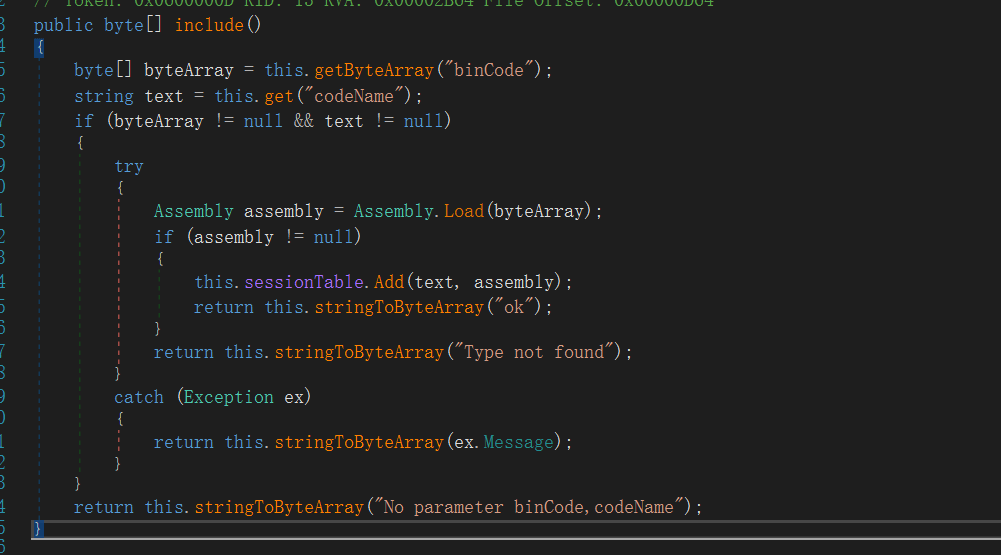Click the include method name in declaration
This screenshot has height=555, width=1001.
210,24
